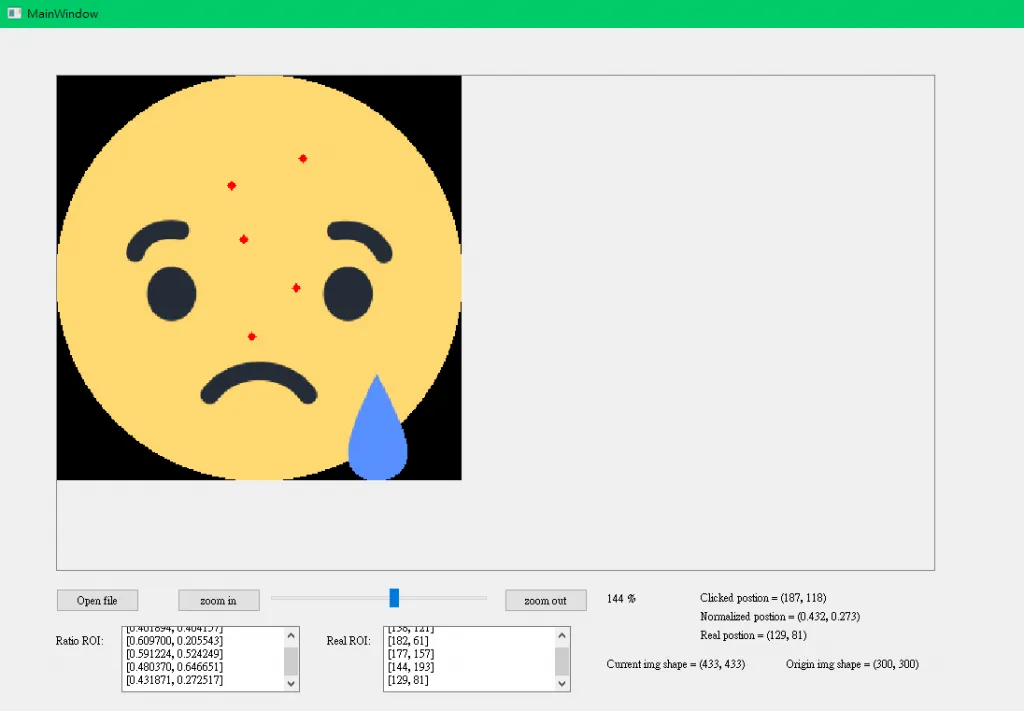Click the emoji's frowning mouth

[259, 380]
